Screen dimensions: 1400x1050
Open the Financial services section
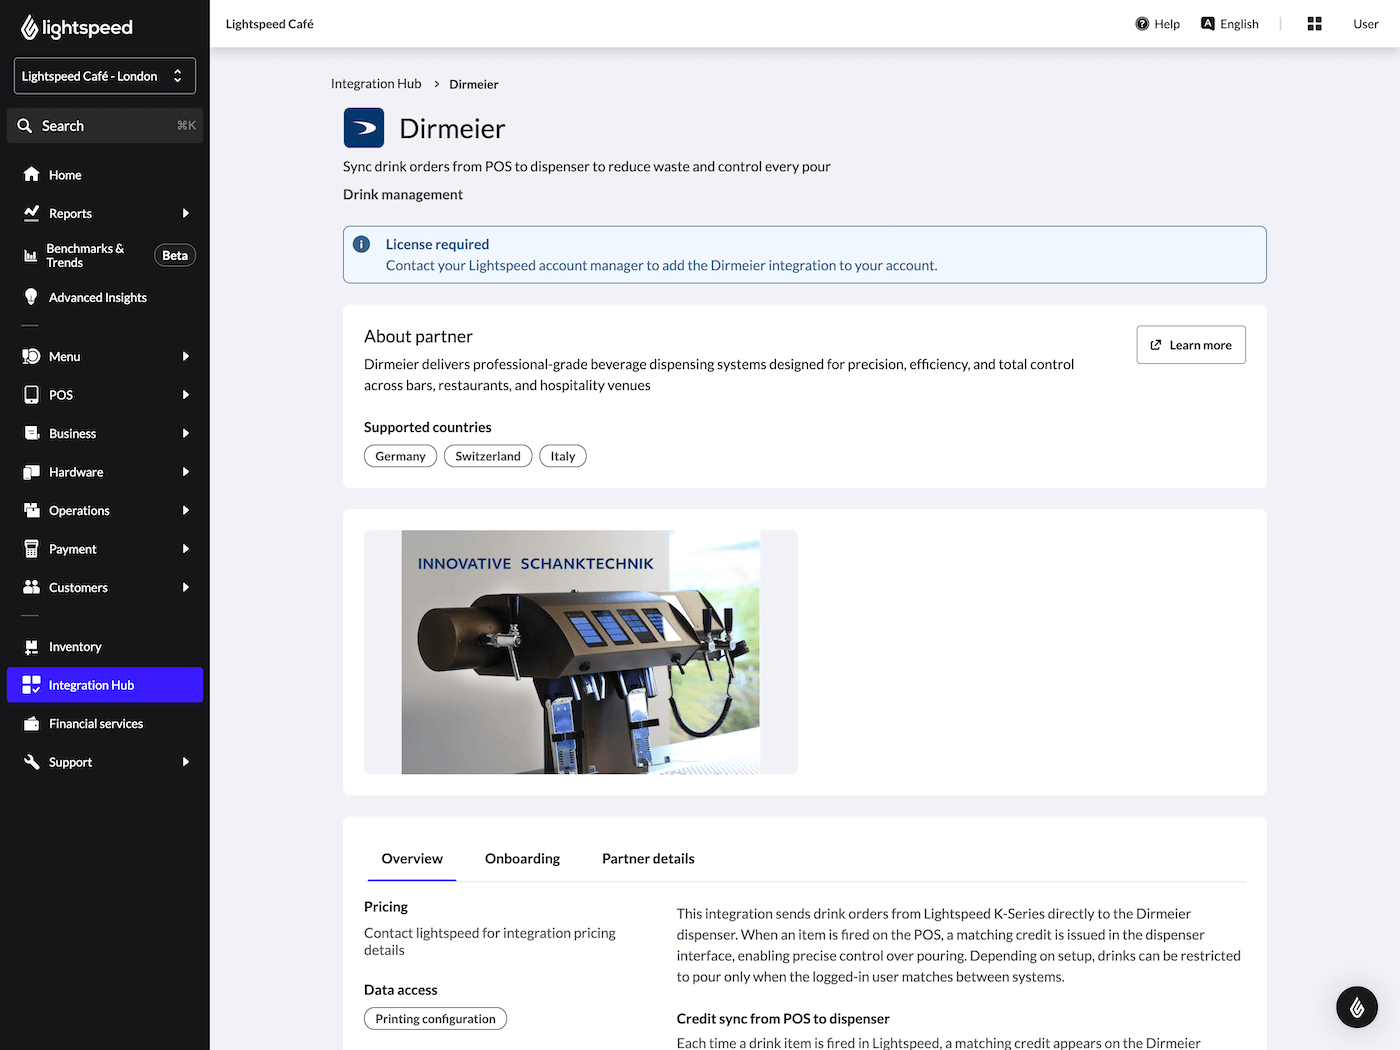[x=95, y=723]
